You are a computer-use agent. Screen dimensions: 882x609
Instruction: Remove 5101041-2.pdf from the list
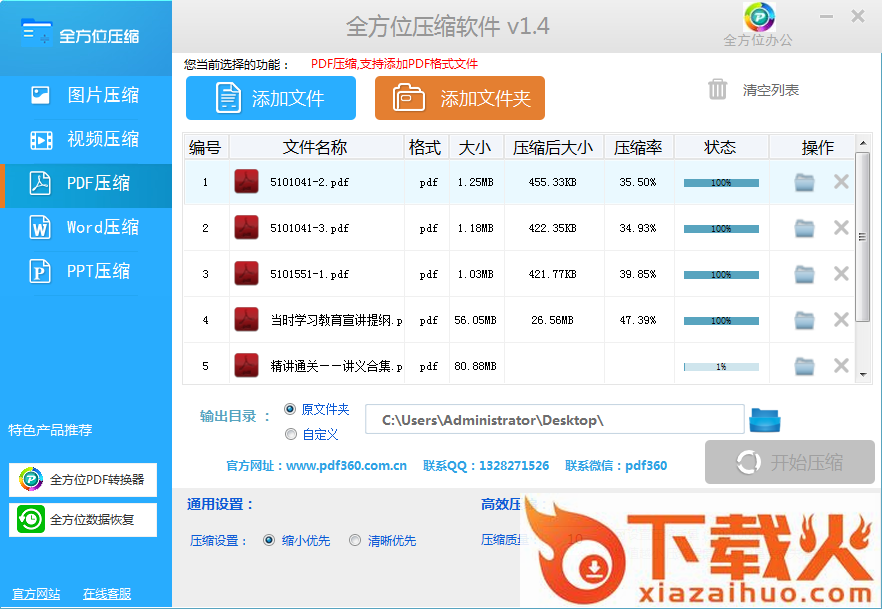[x=841, y=182]
